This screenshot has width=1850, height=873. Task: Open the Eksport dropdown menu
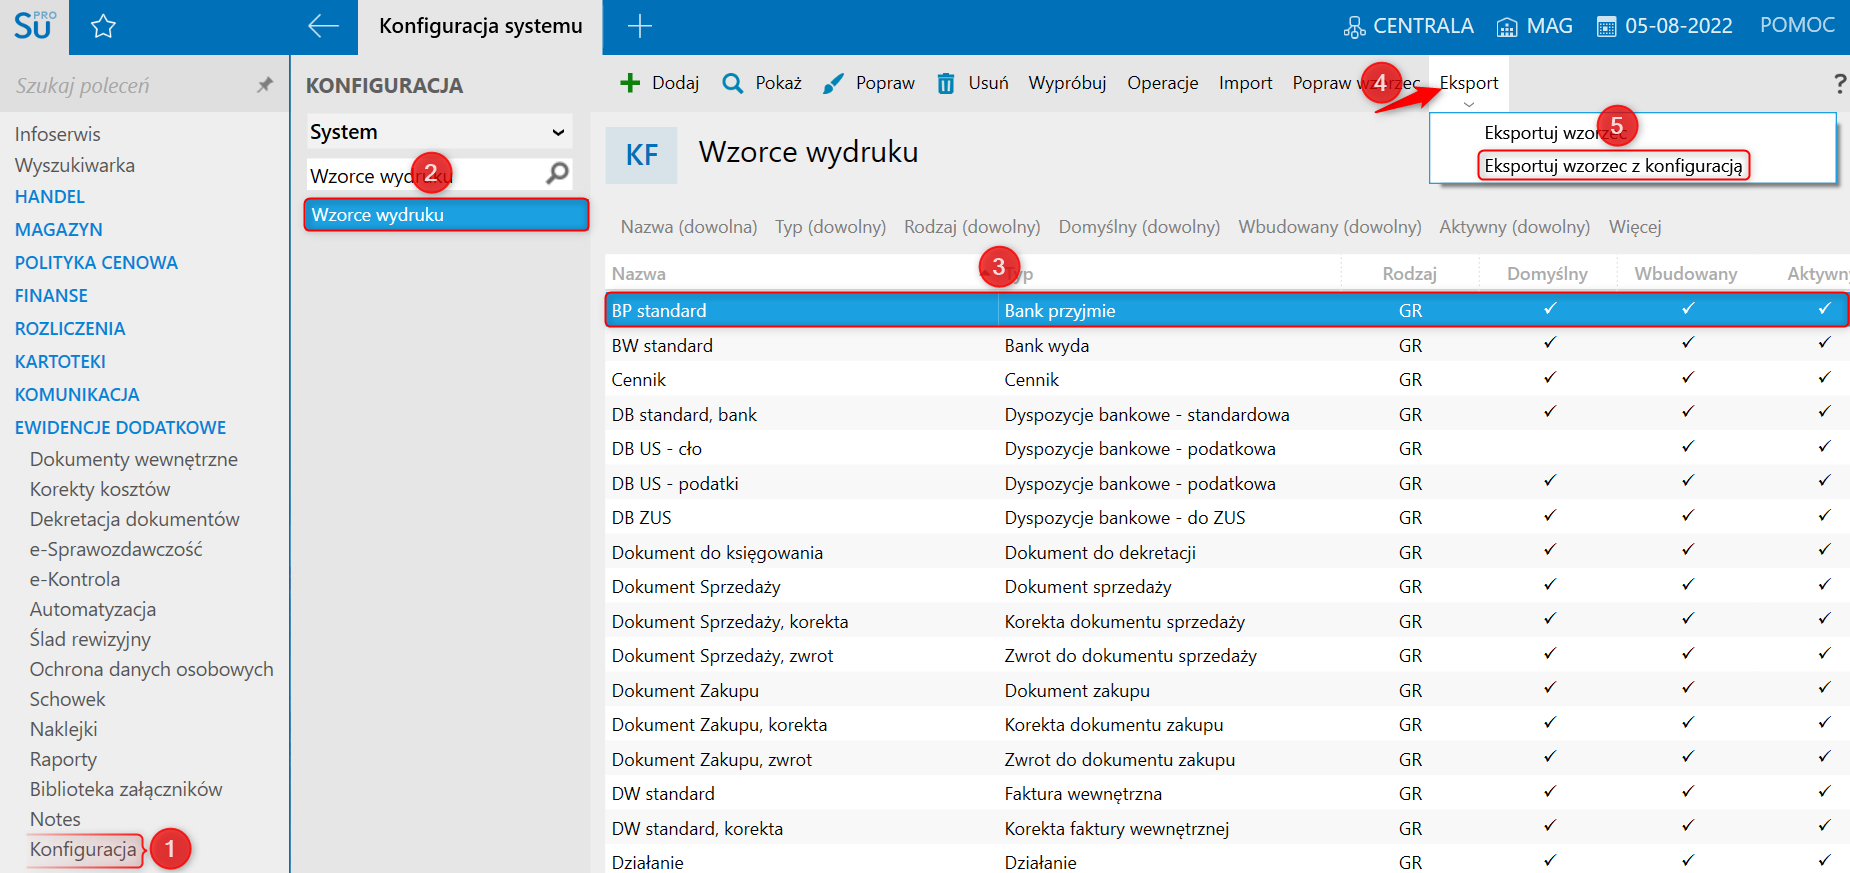pos(1469,84)
